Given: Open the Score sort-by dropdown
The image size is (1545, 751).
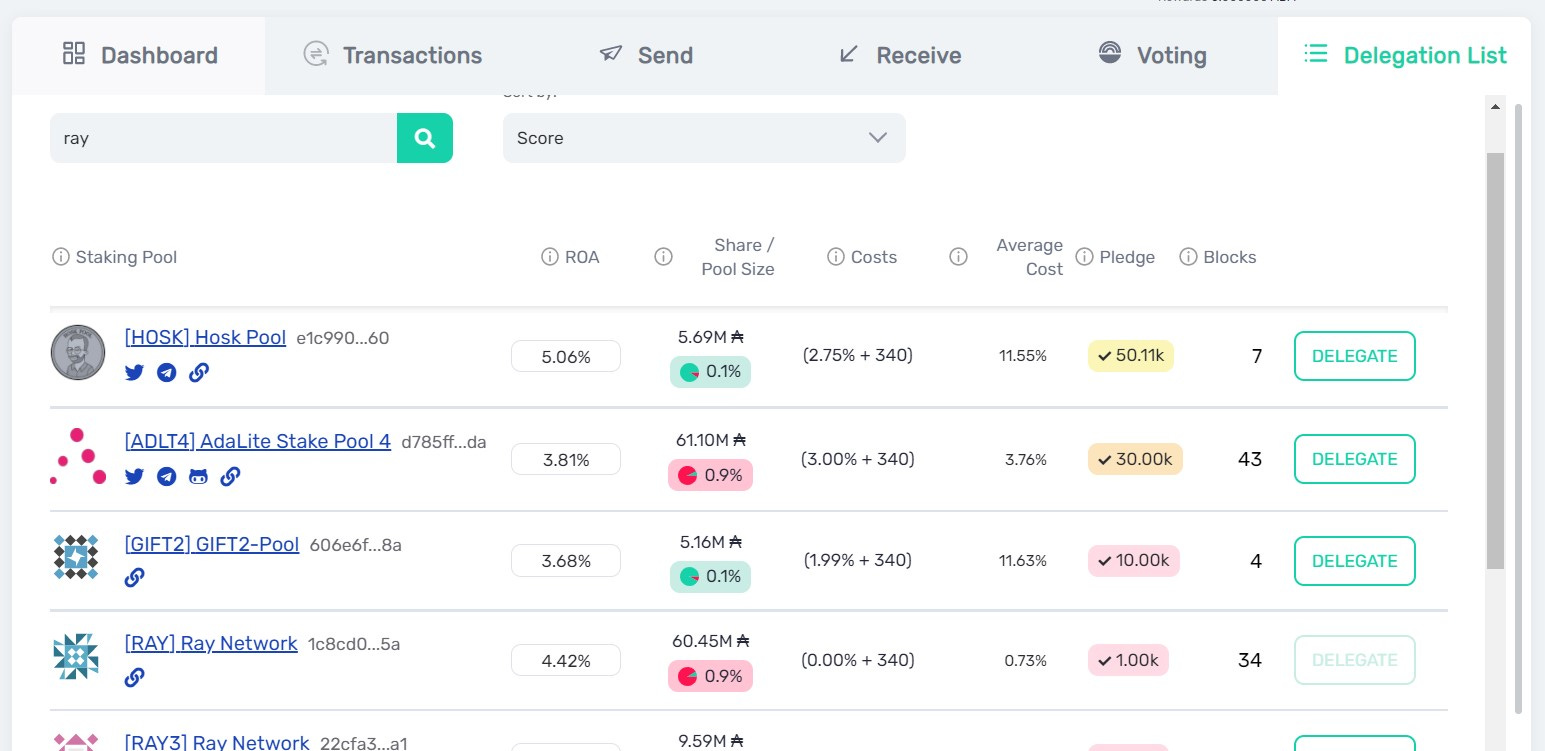Looking at the screenshot, I should 704,138.
